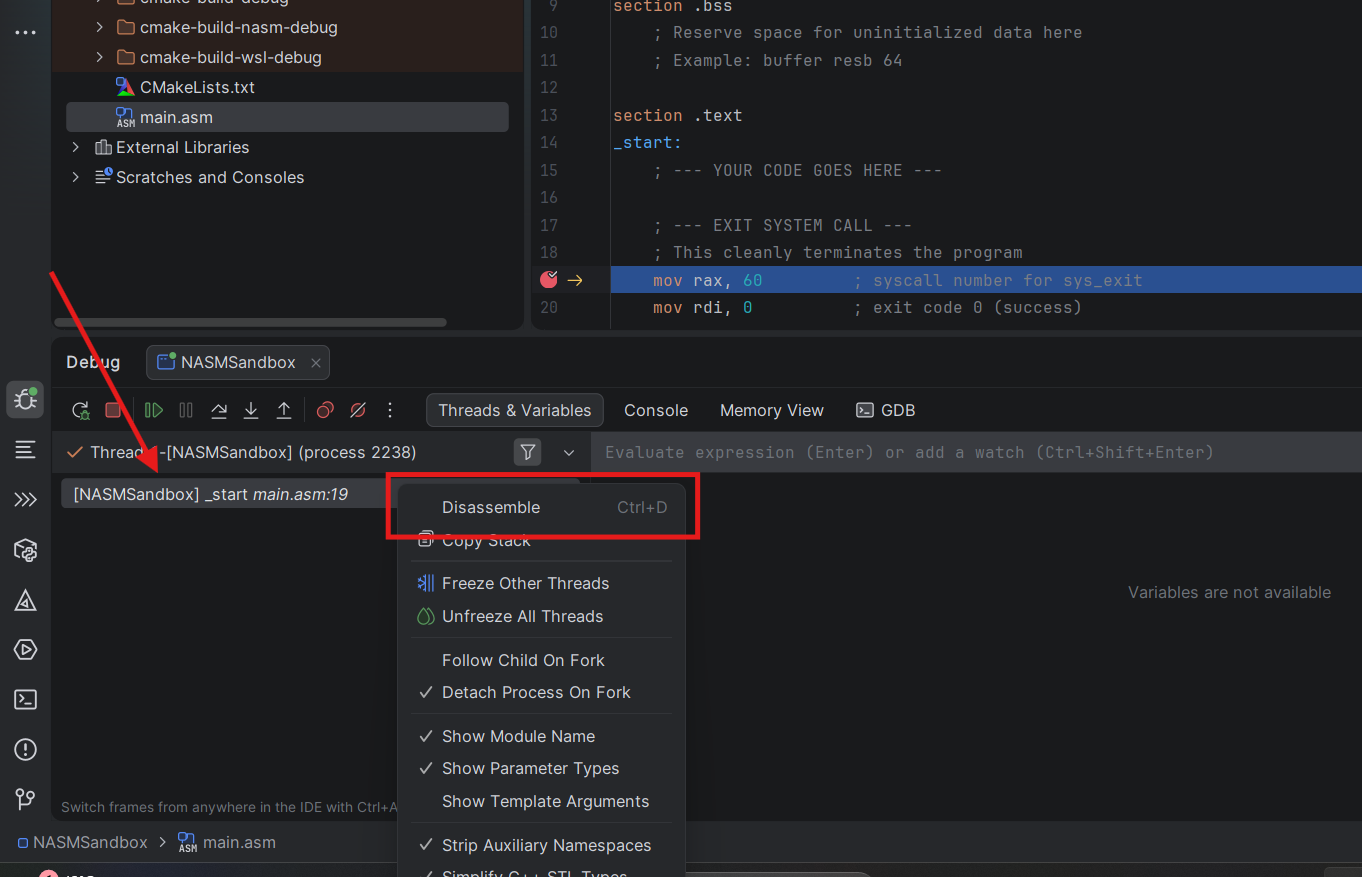Stop the debug session with red square
This screenshot has width=1362, height=877.
[113, 410]
